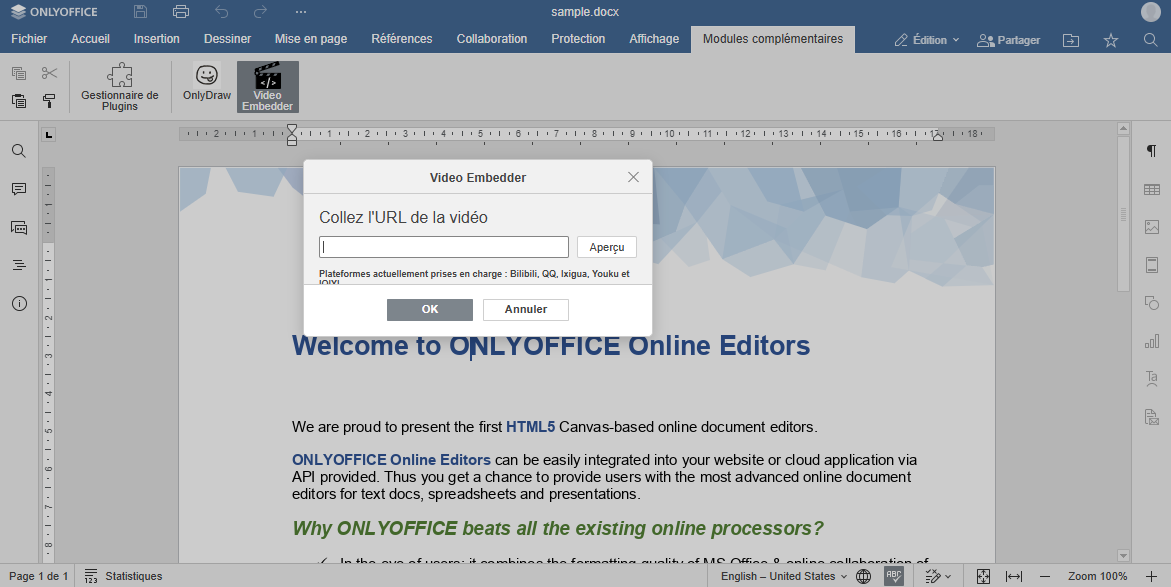Open the track changes dropdown in status bar
The image size is (1171, 587).
938,576
